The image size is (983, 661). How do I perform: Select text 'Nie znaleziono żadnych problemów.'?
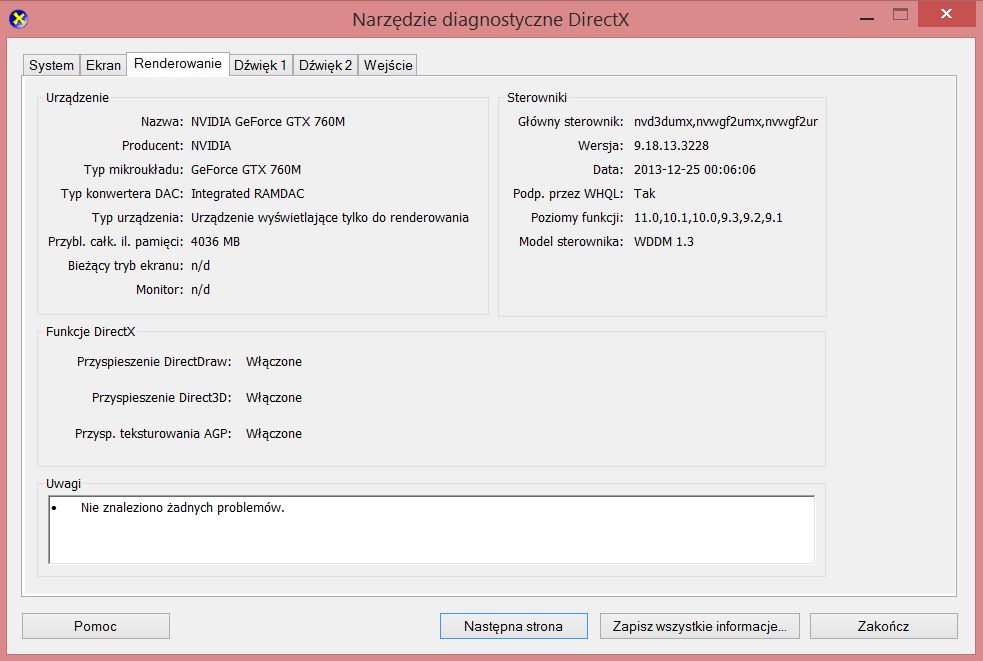pos(182,508)
